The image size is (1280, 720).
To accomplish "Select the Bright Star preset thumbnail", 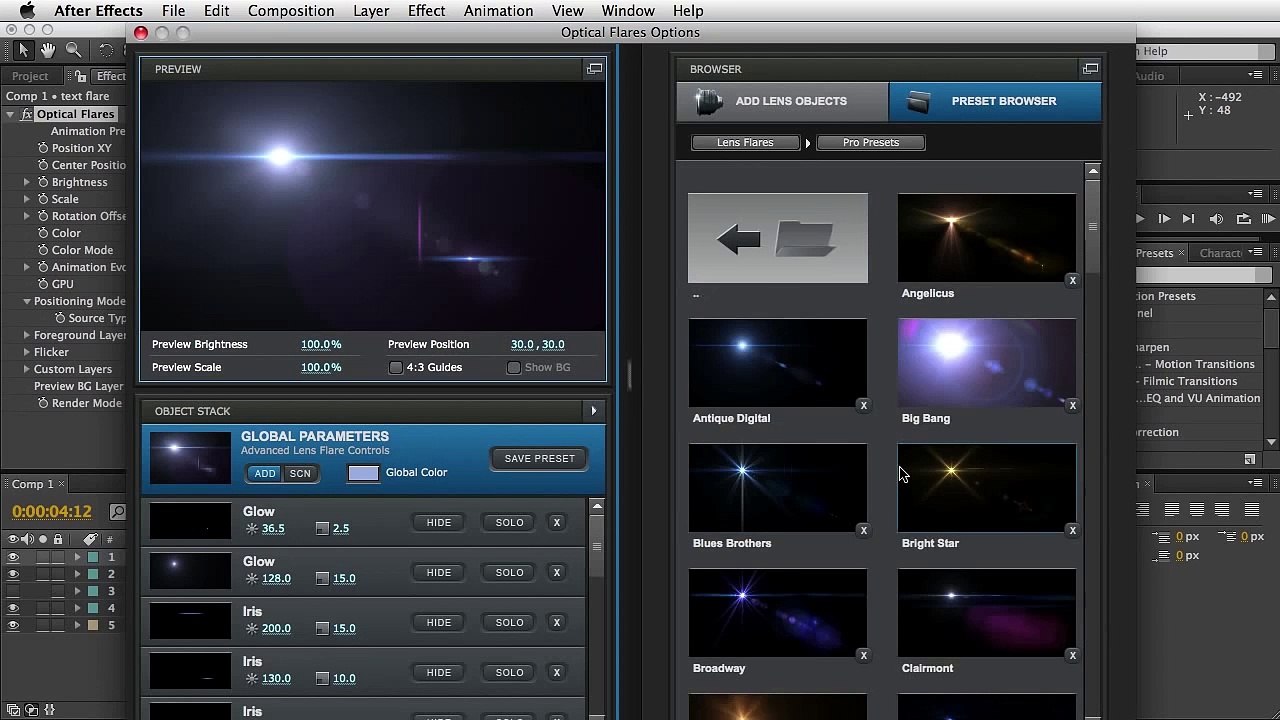I will coord(987,487).
